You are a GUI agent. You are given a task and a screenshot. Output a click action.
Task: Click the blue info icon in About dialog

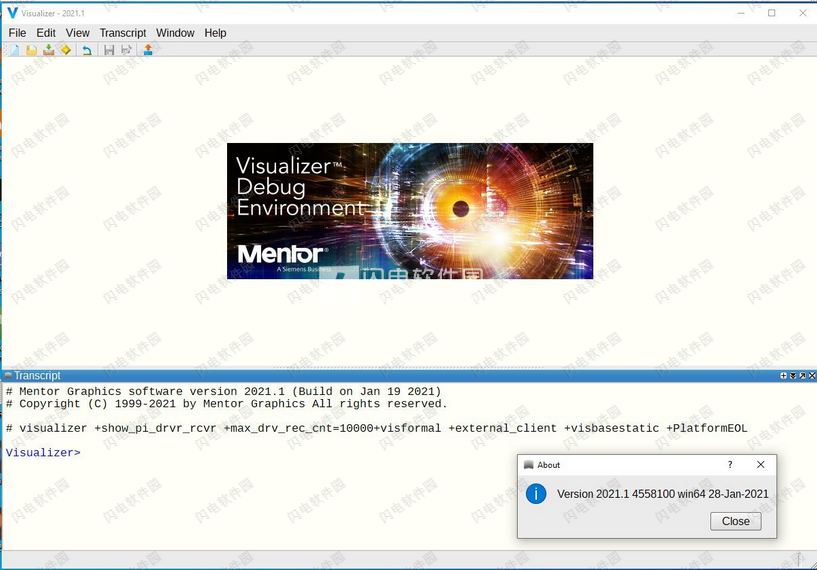coord(536,493)
